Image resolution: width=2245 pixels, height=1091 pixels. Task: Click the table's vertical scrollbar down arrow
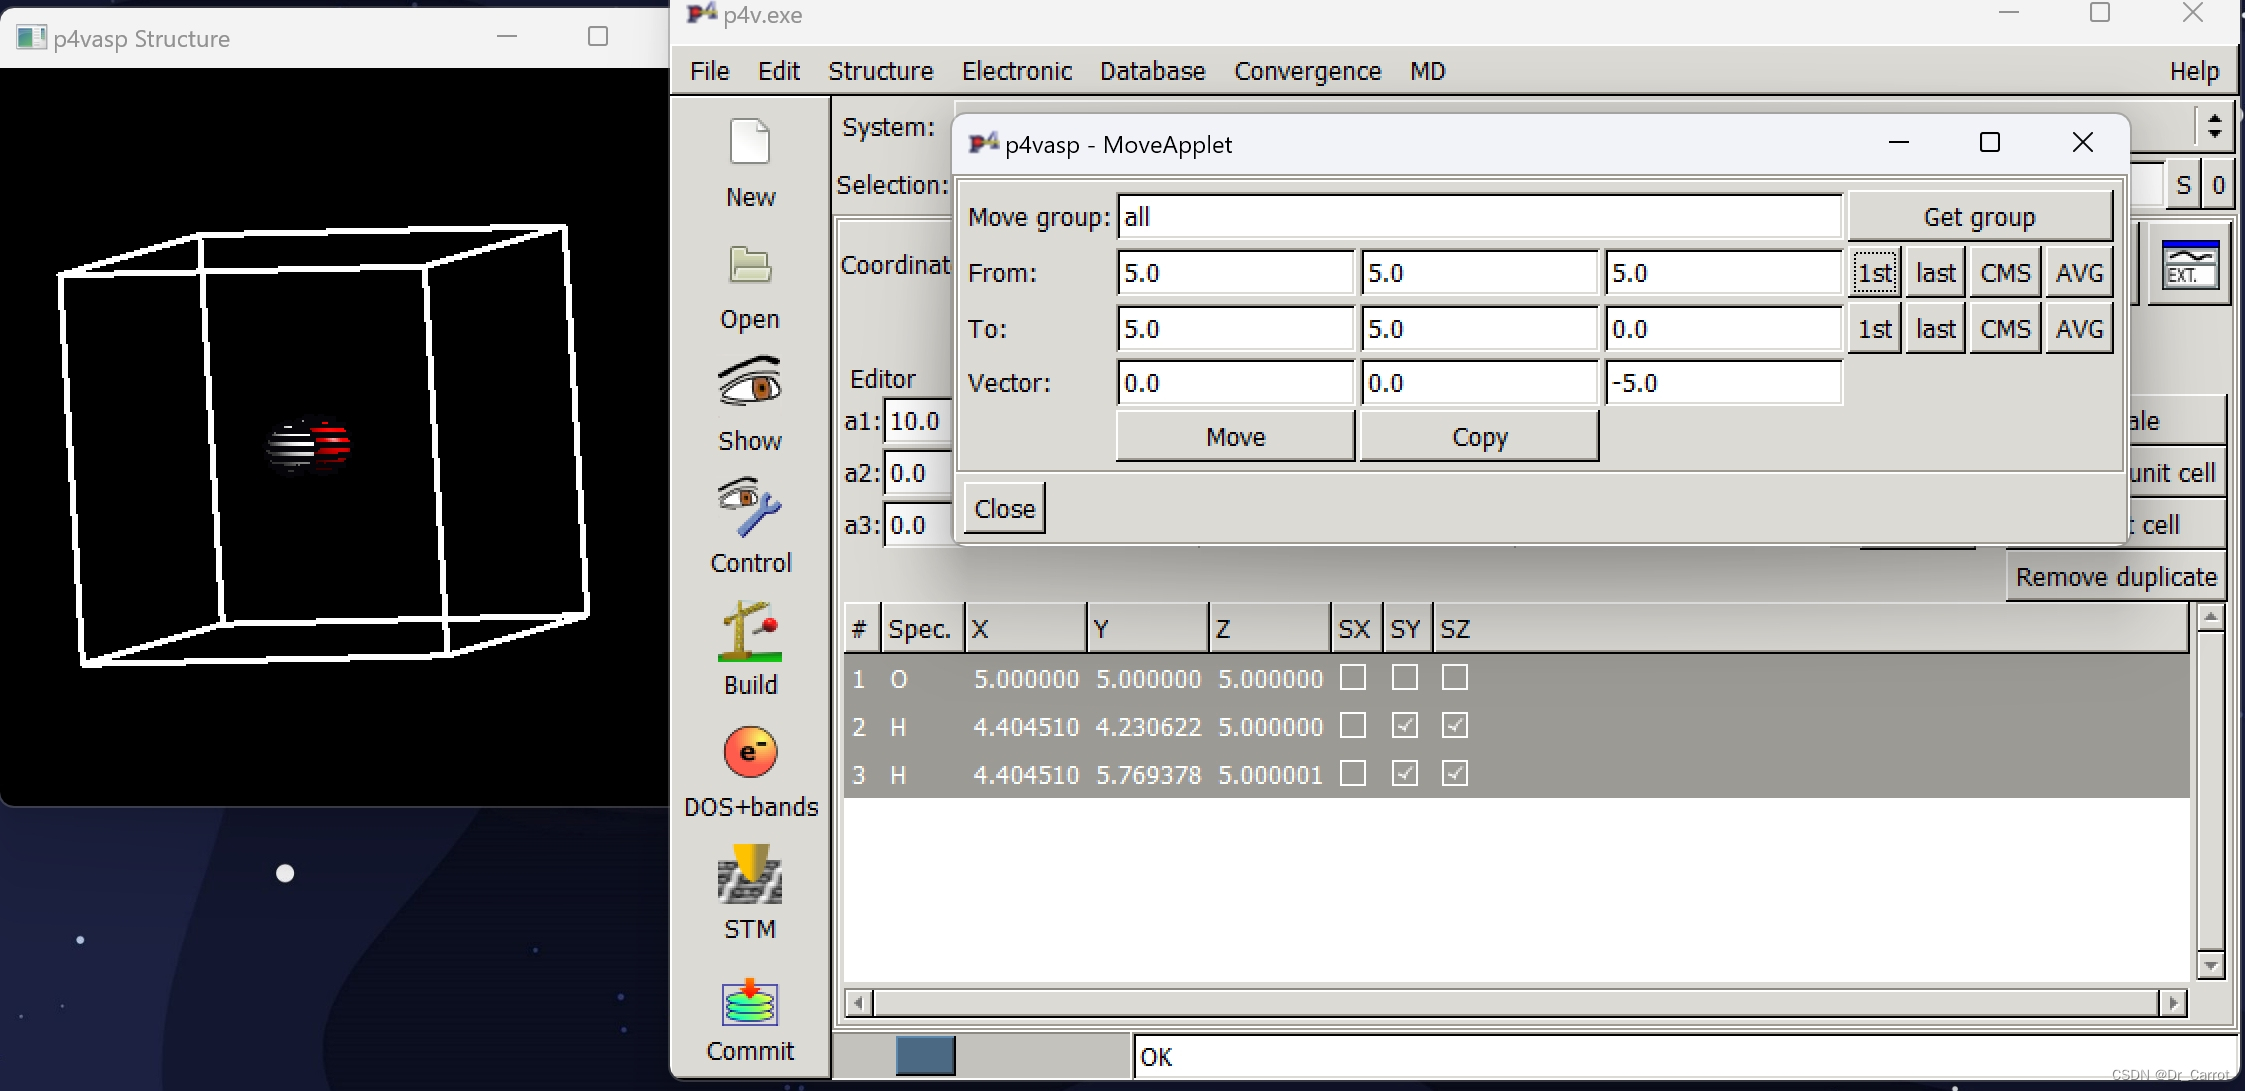[x=2210, y=966]
